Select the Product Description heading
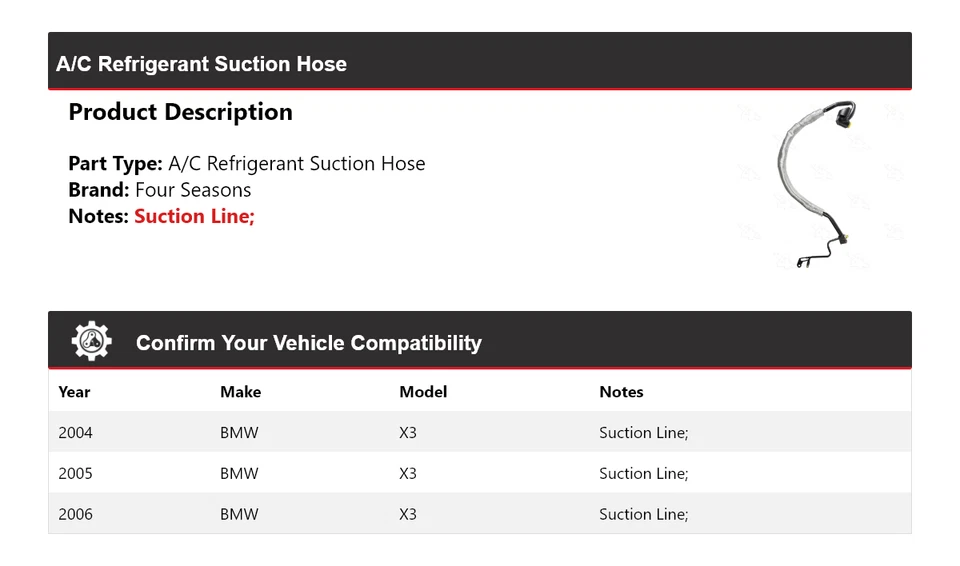Viewport: 960px width, 566px height. pos(180,112)
